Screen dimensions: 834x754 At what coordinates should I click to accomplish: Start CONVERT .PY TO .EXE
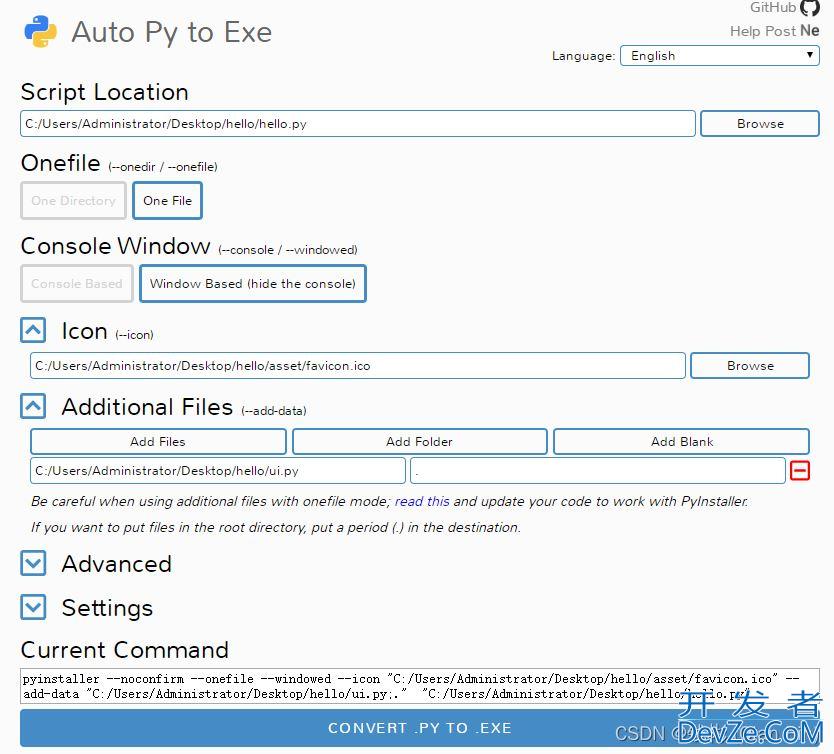(x=420, y=728)
